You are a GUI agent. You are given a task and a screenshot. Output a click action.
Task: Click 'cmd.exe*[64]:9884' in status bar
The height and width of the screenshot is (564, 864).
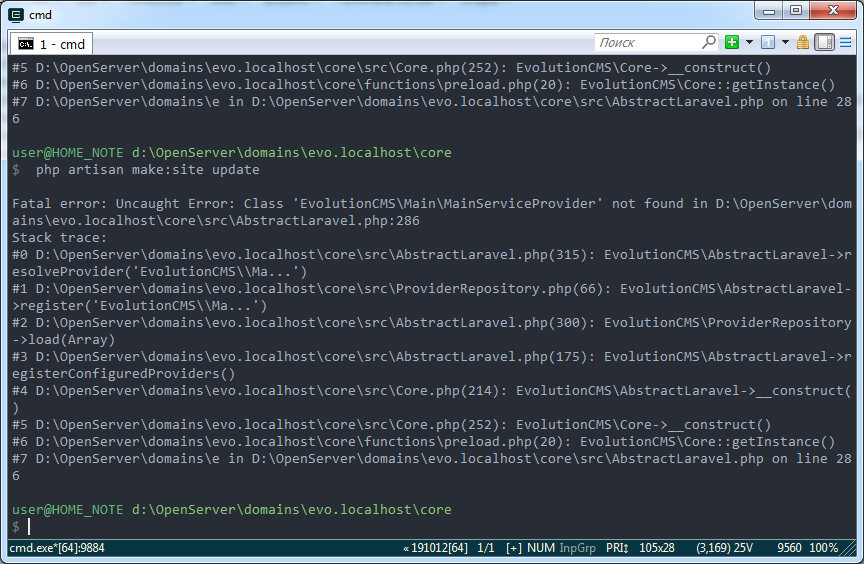(x=57, y=548)
